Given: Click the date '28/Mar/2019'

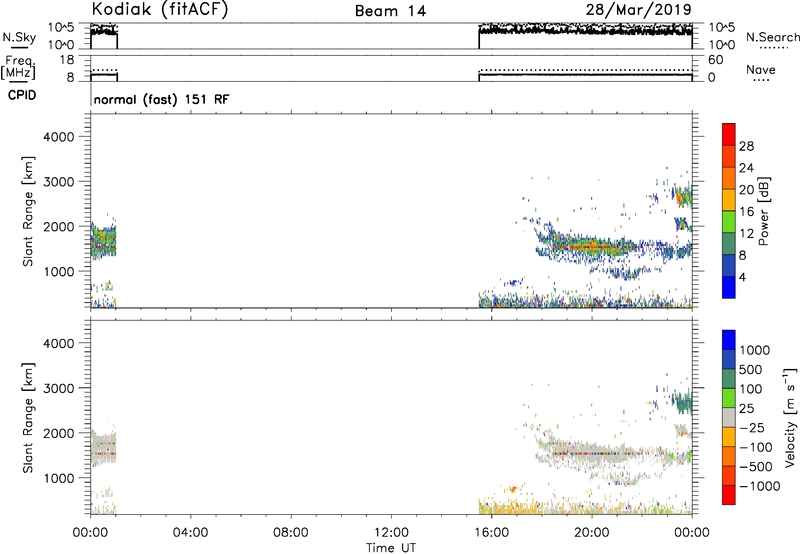Looking at the screenshot, I should coord(638,10).
